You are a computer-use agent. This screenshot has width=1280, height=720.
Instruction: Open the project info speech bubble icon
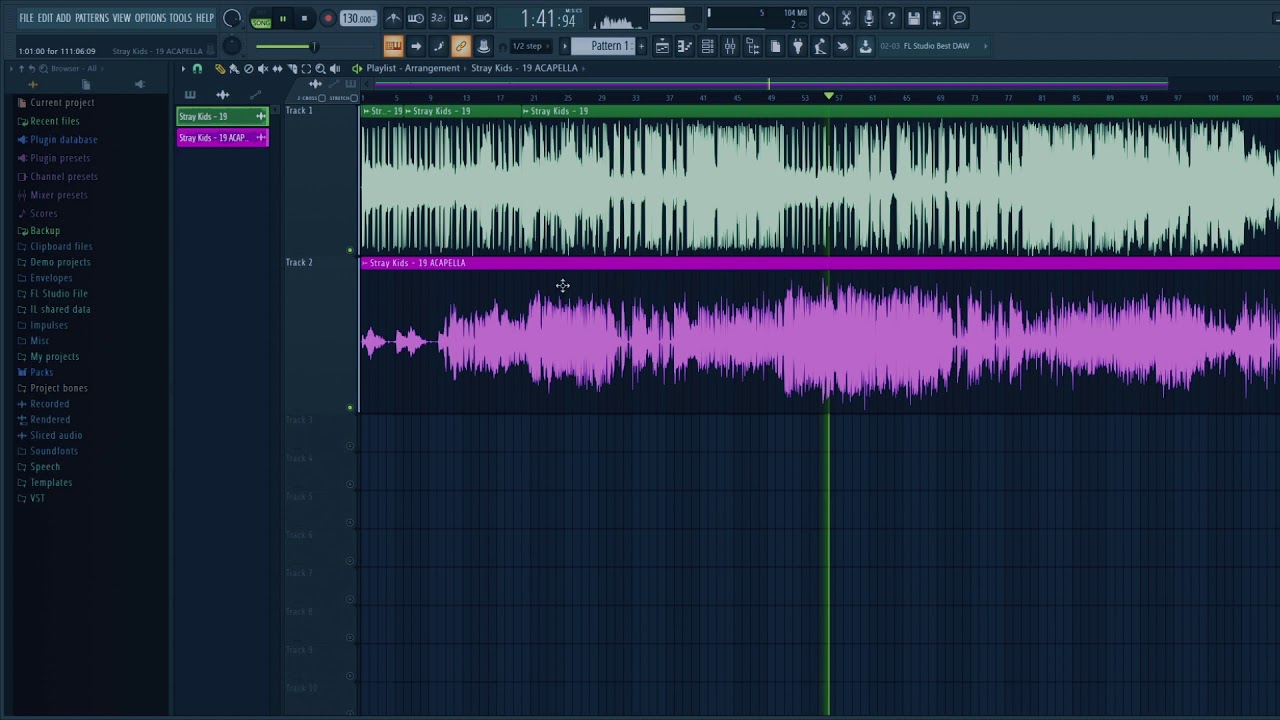click(959, 18)
